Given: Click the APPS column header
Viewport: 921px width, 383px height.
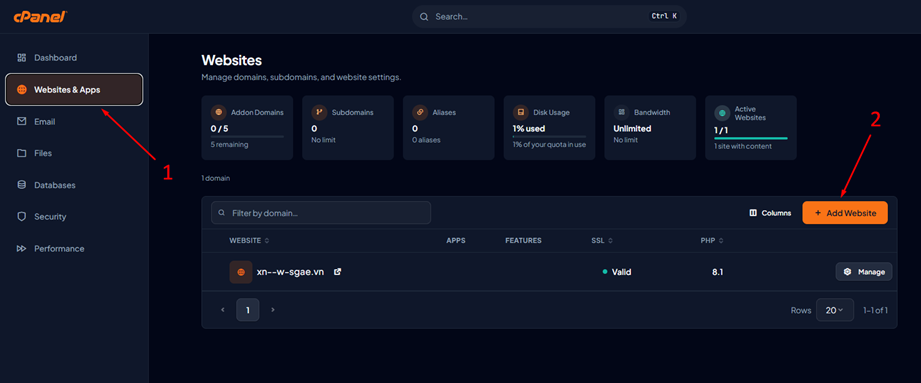Looking at the screenshot, I should [456, 240].
